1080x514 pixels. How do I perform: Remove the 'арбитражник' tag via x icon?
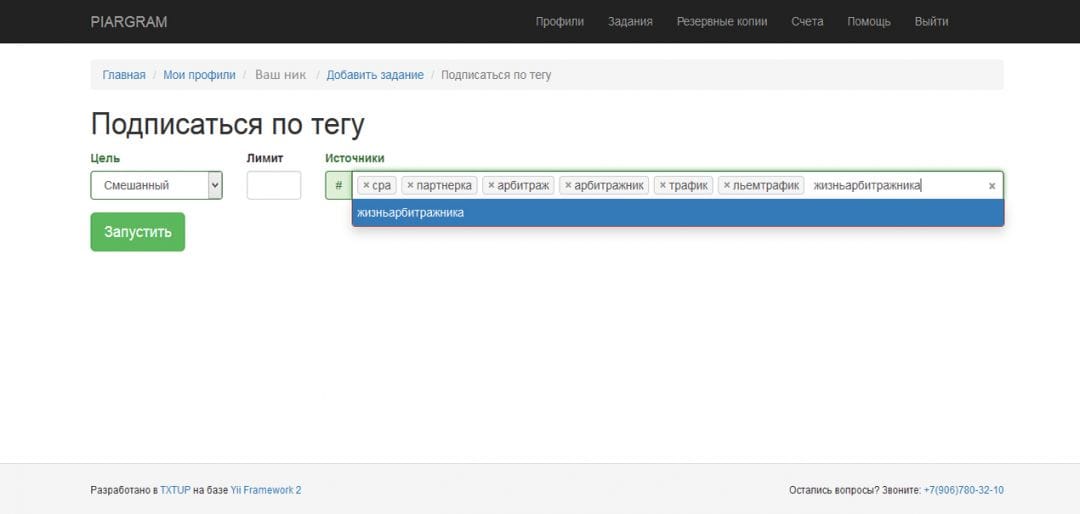coord(568,185)
